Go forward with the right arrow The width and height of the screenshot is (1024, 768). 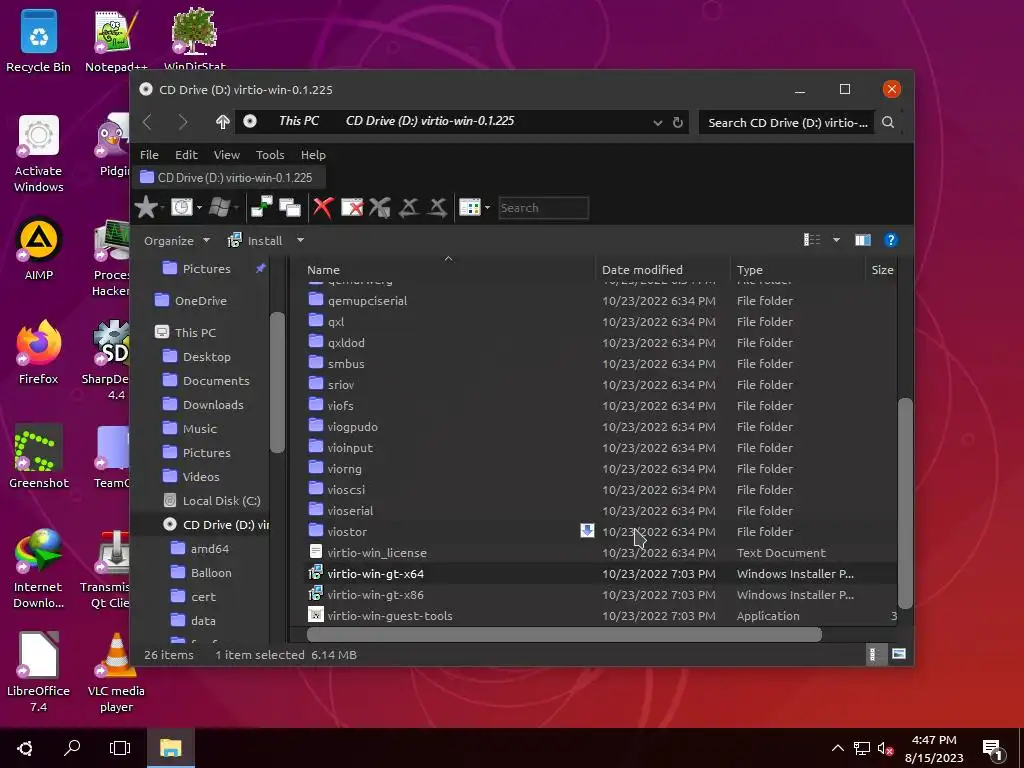coord(184,121)
